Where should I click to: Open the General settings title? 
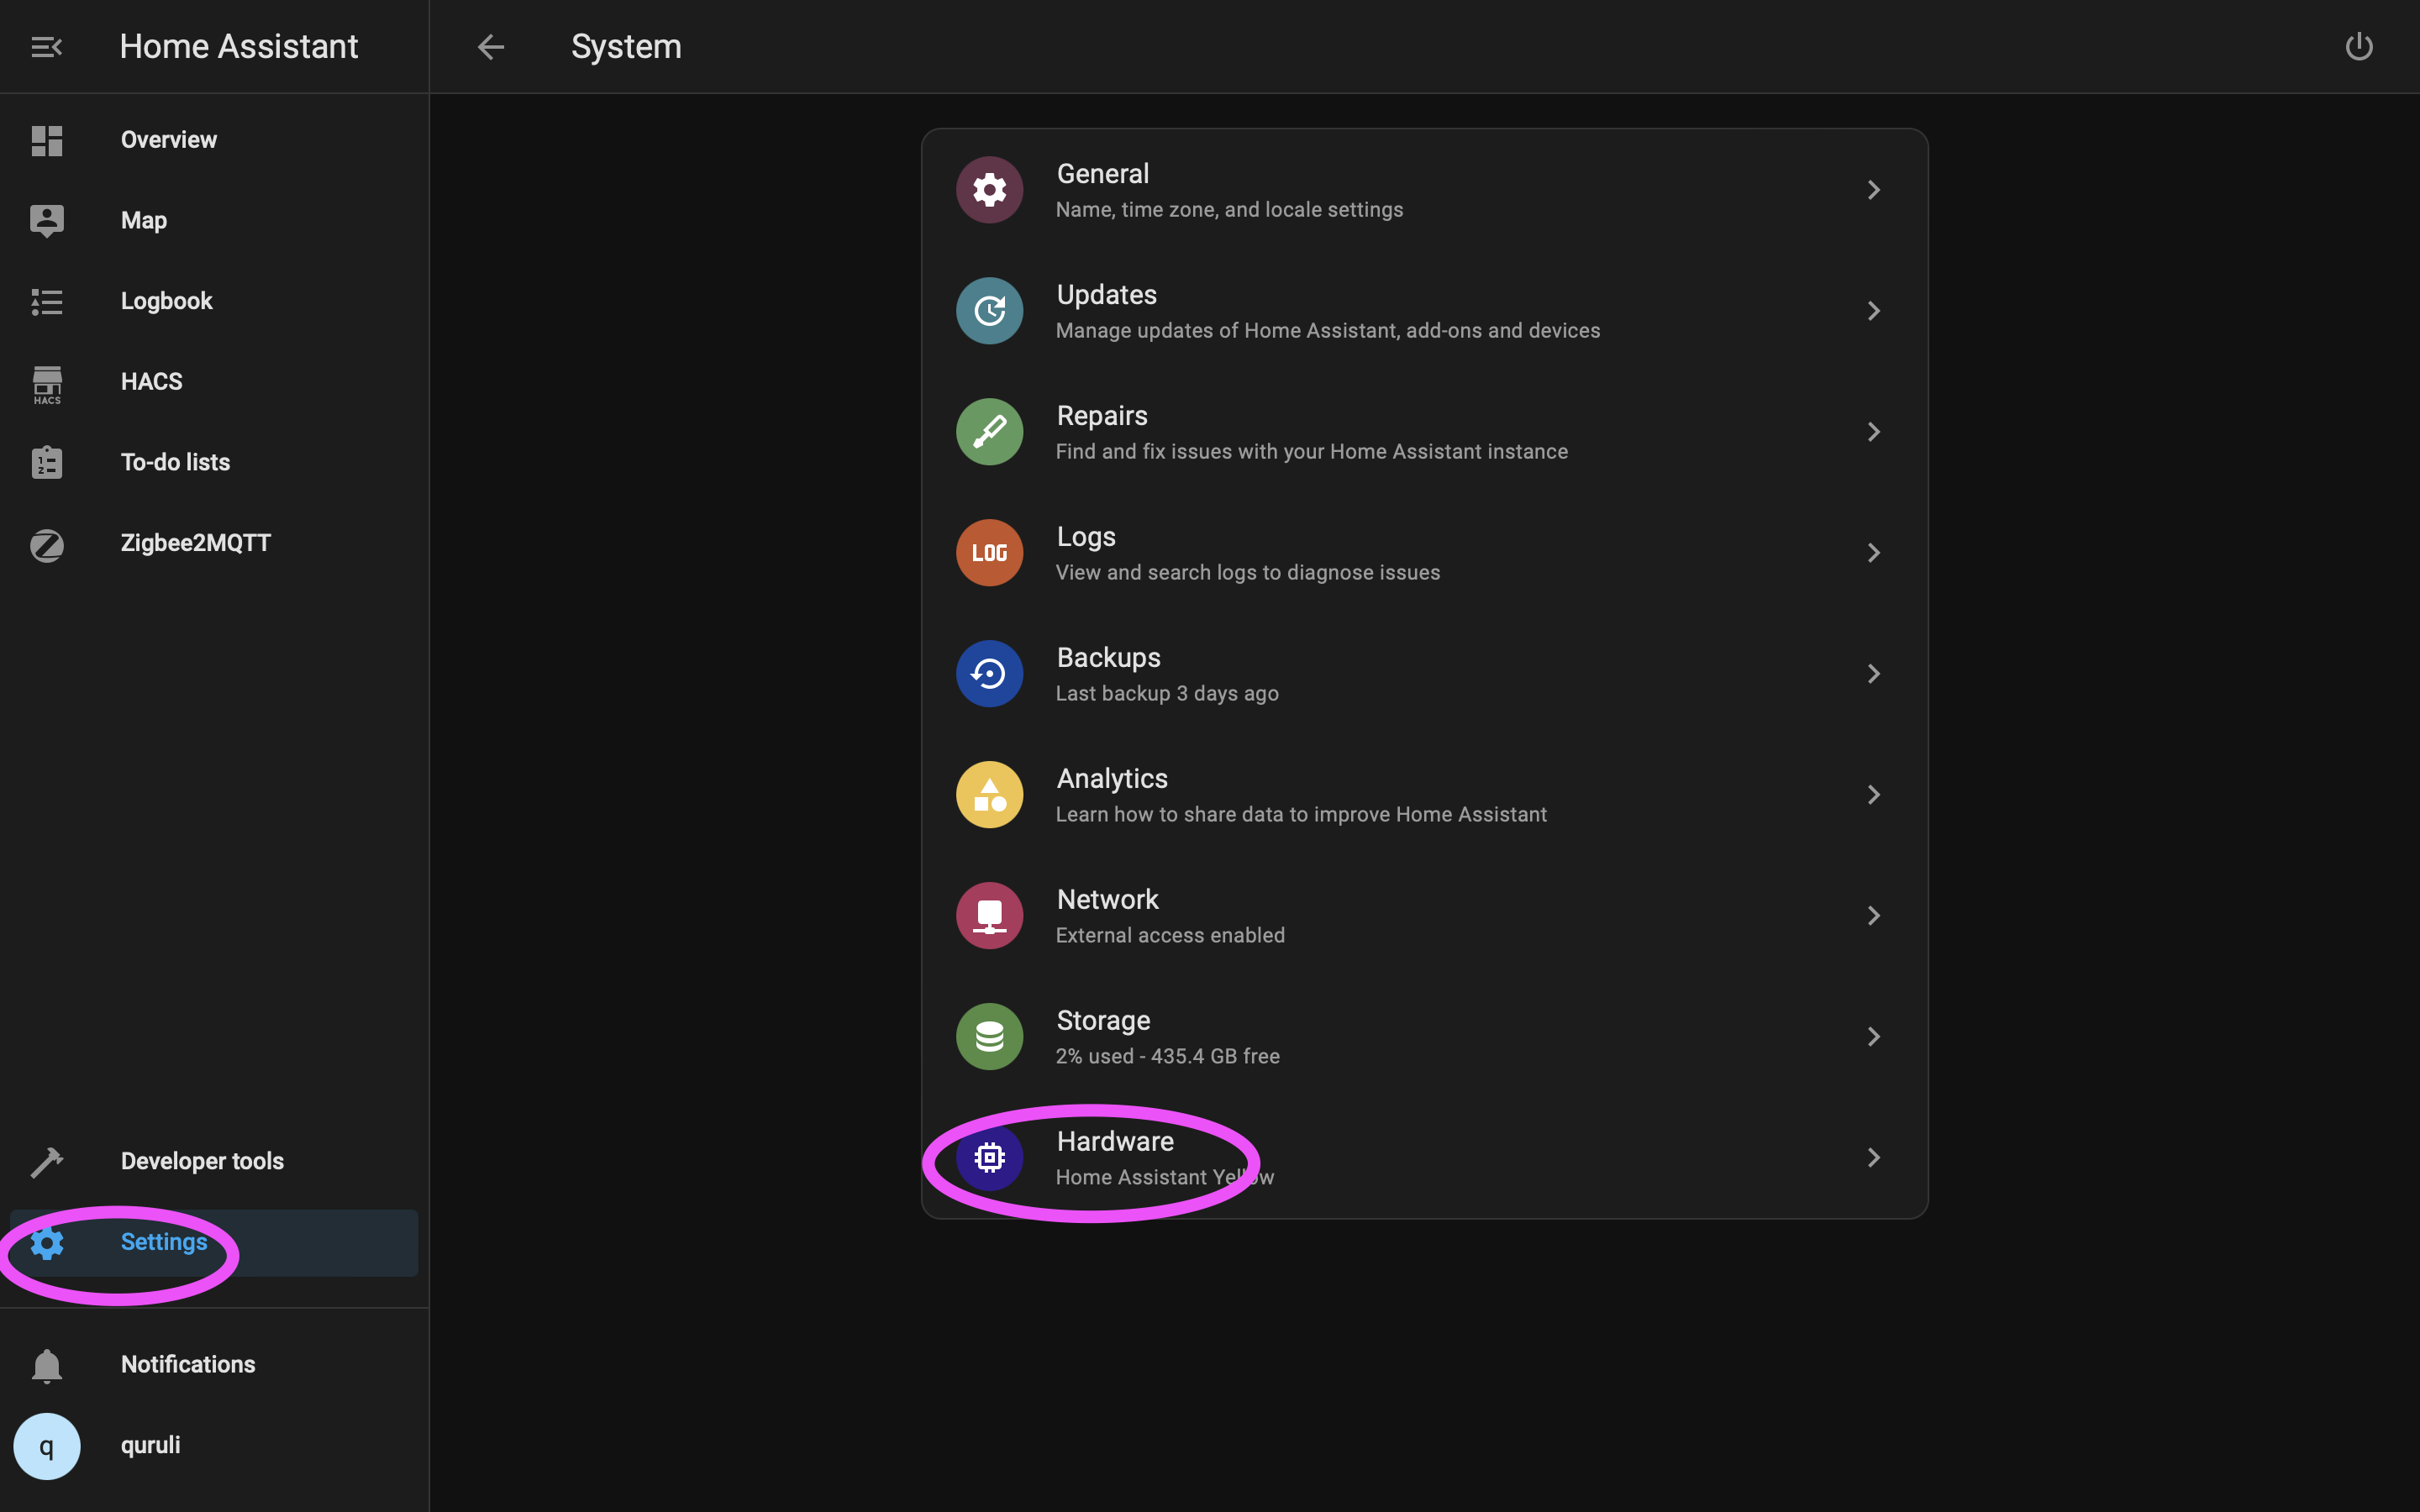pyautogui.click(x=1103, y=174)
